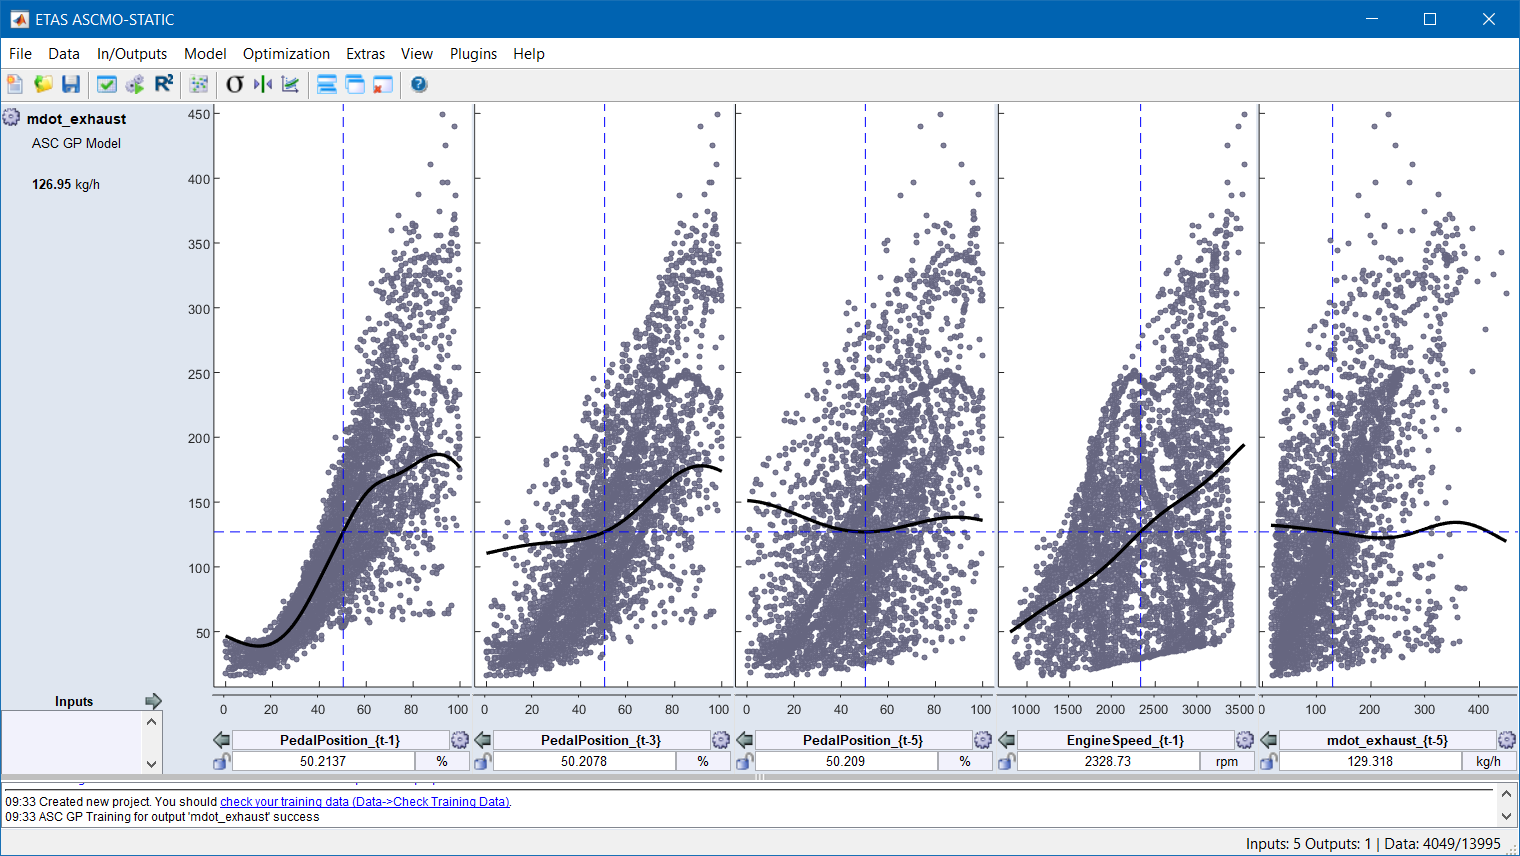Click the R² model quality icon
Screen dimensions: 1520x856
point(164,84)
